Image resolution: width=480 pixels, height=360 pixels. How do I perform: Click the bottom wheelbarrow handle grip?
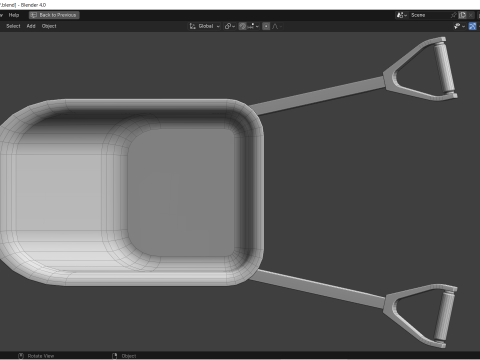445,315
